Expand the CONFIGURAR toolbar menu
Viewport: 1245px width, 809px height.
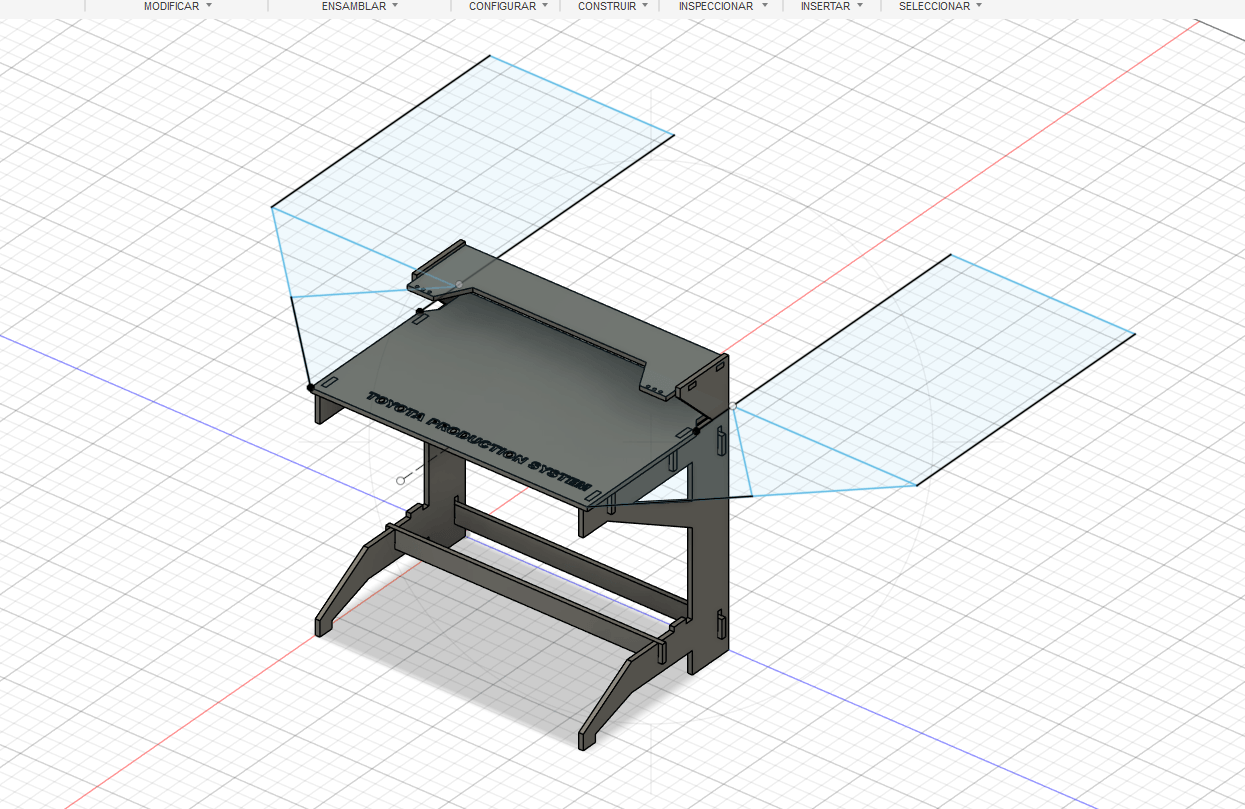pos(508,6)
